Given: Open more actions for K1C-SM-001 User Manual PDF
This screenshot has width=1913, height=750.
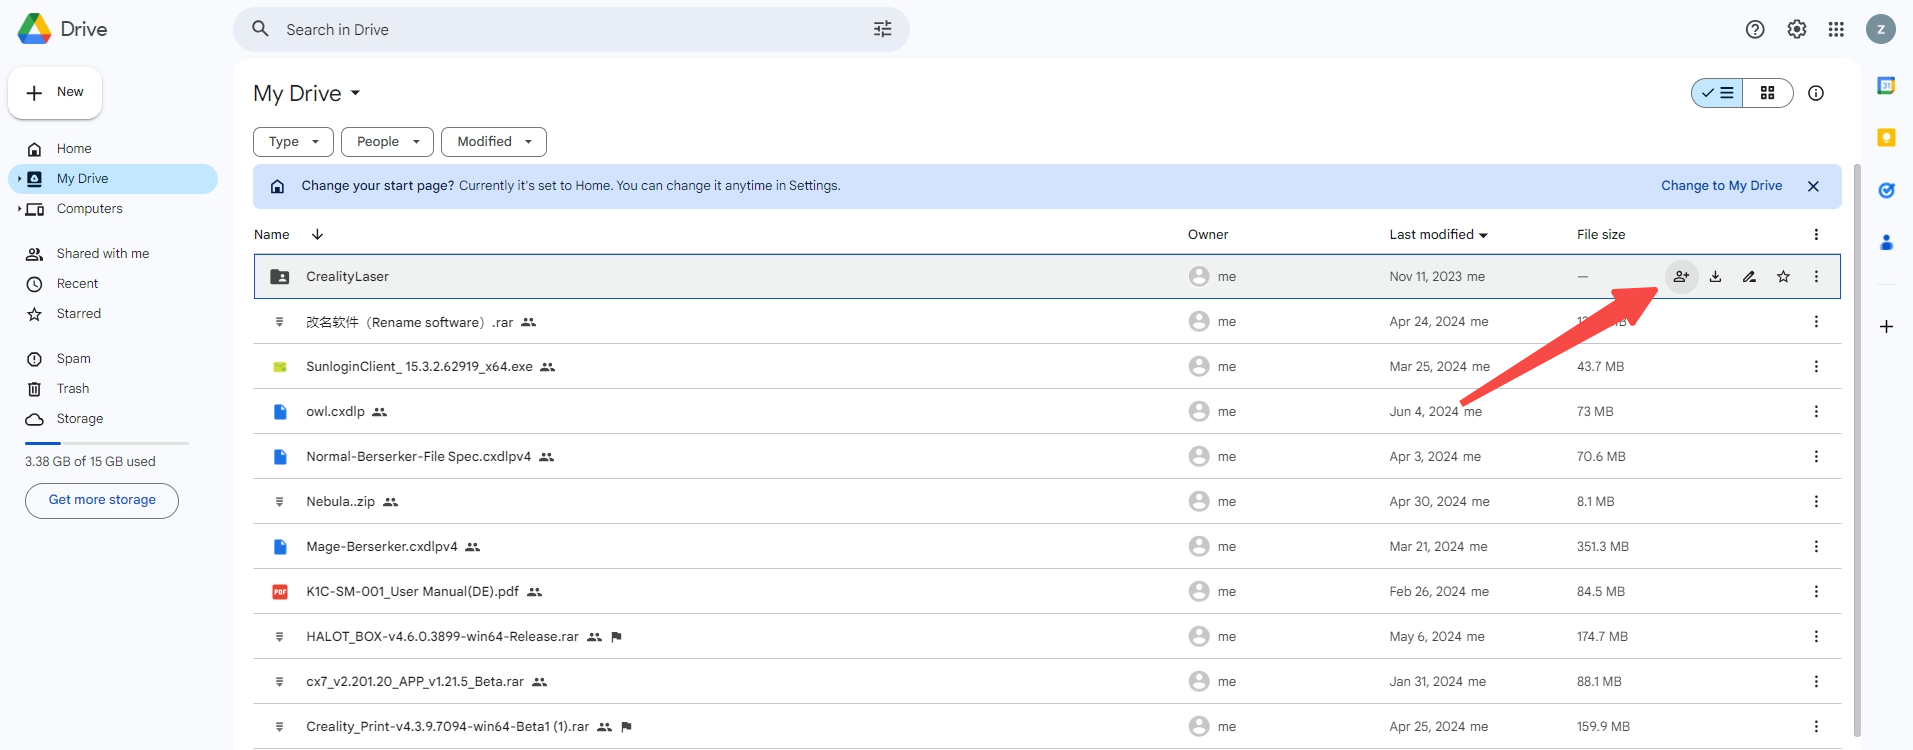Looking at the screenshot, I should pos(1816,591).
